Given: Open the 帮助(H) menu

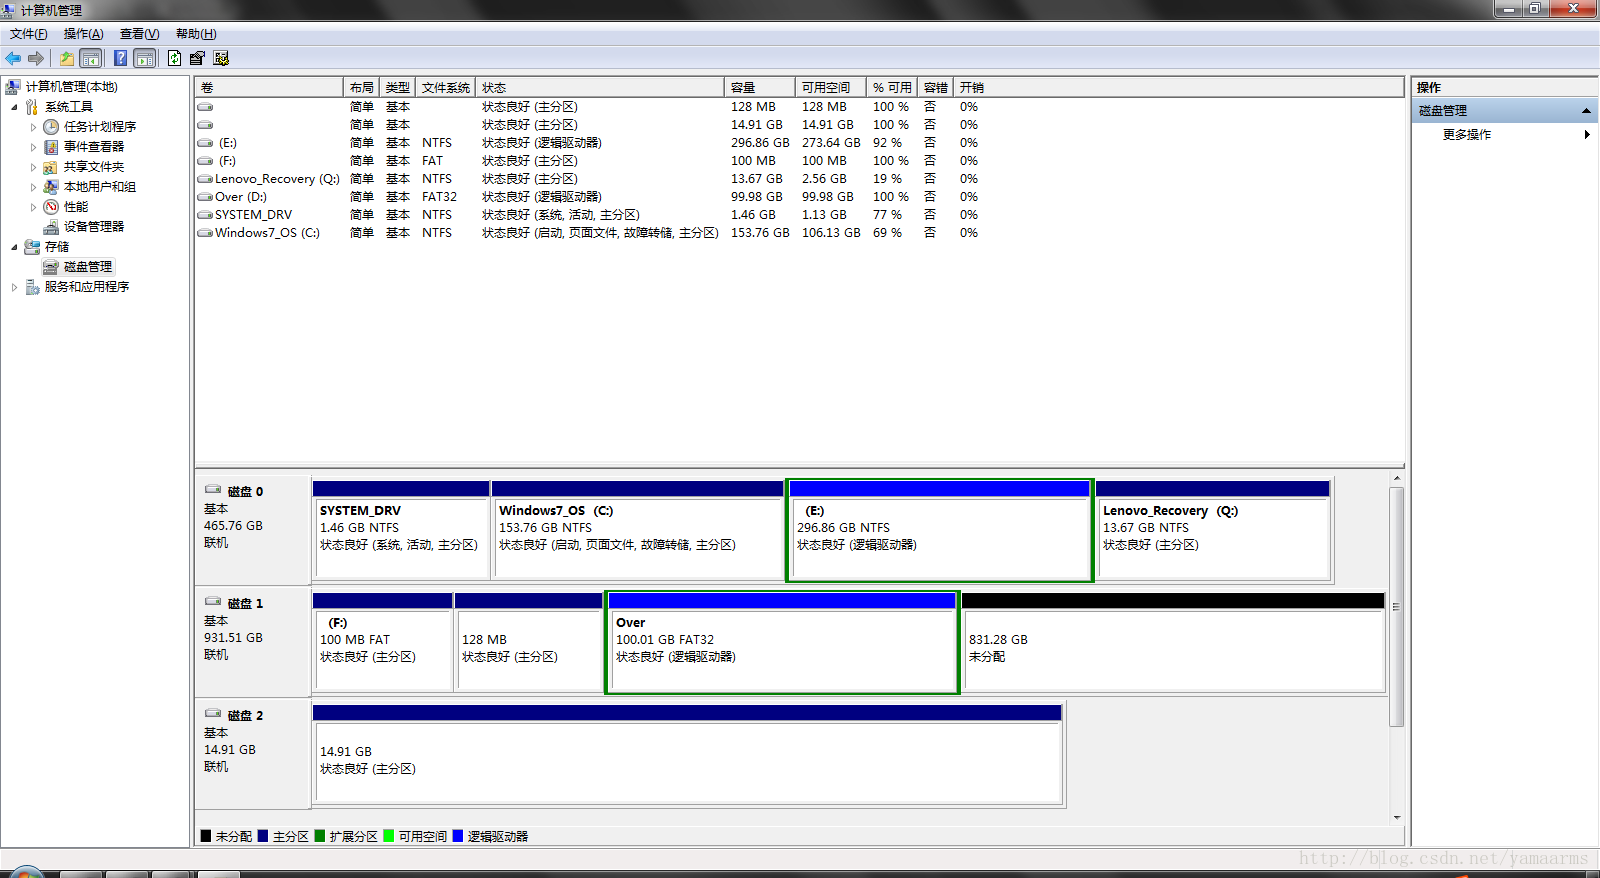Looking at the screenshot, I should point(196,34).
